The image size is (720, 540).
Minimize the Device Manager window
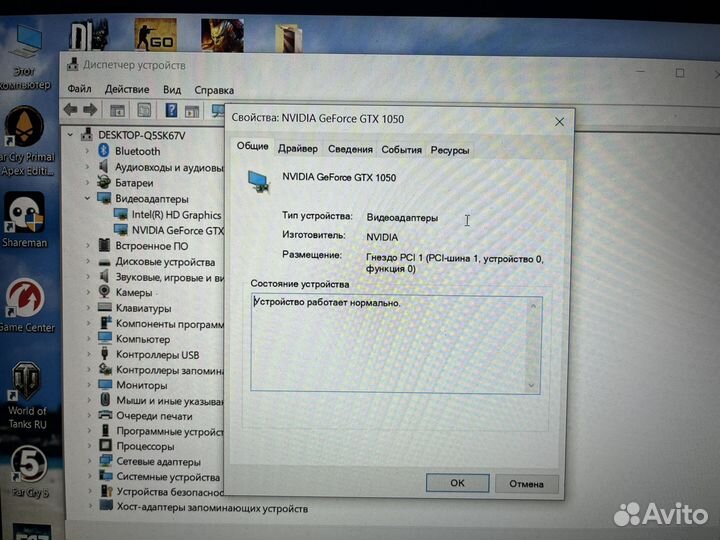641,72
